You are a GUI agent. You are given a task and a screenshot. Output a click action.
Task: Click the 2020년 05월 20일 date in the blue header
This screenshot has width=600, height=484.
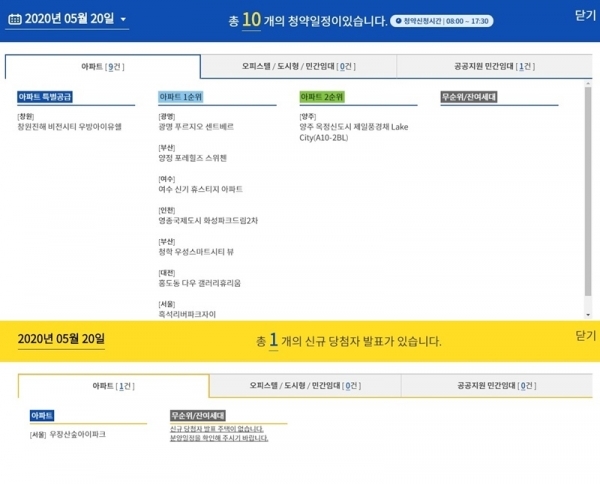69,19
